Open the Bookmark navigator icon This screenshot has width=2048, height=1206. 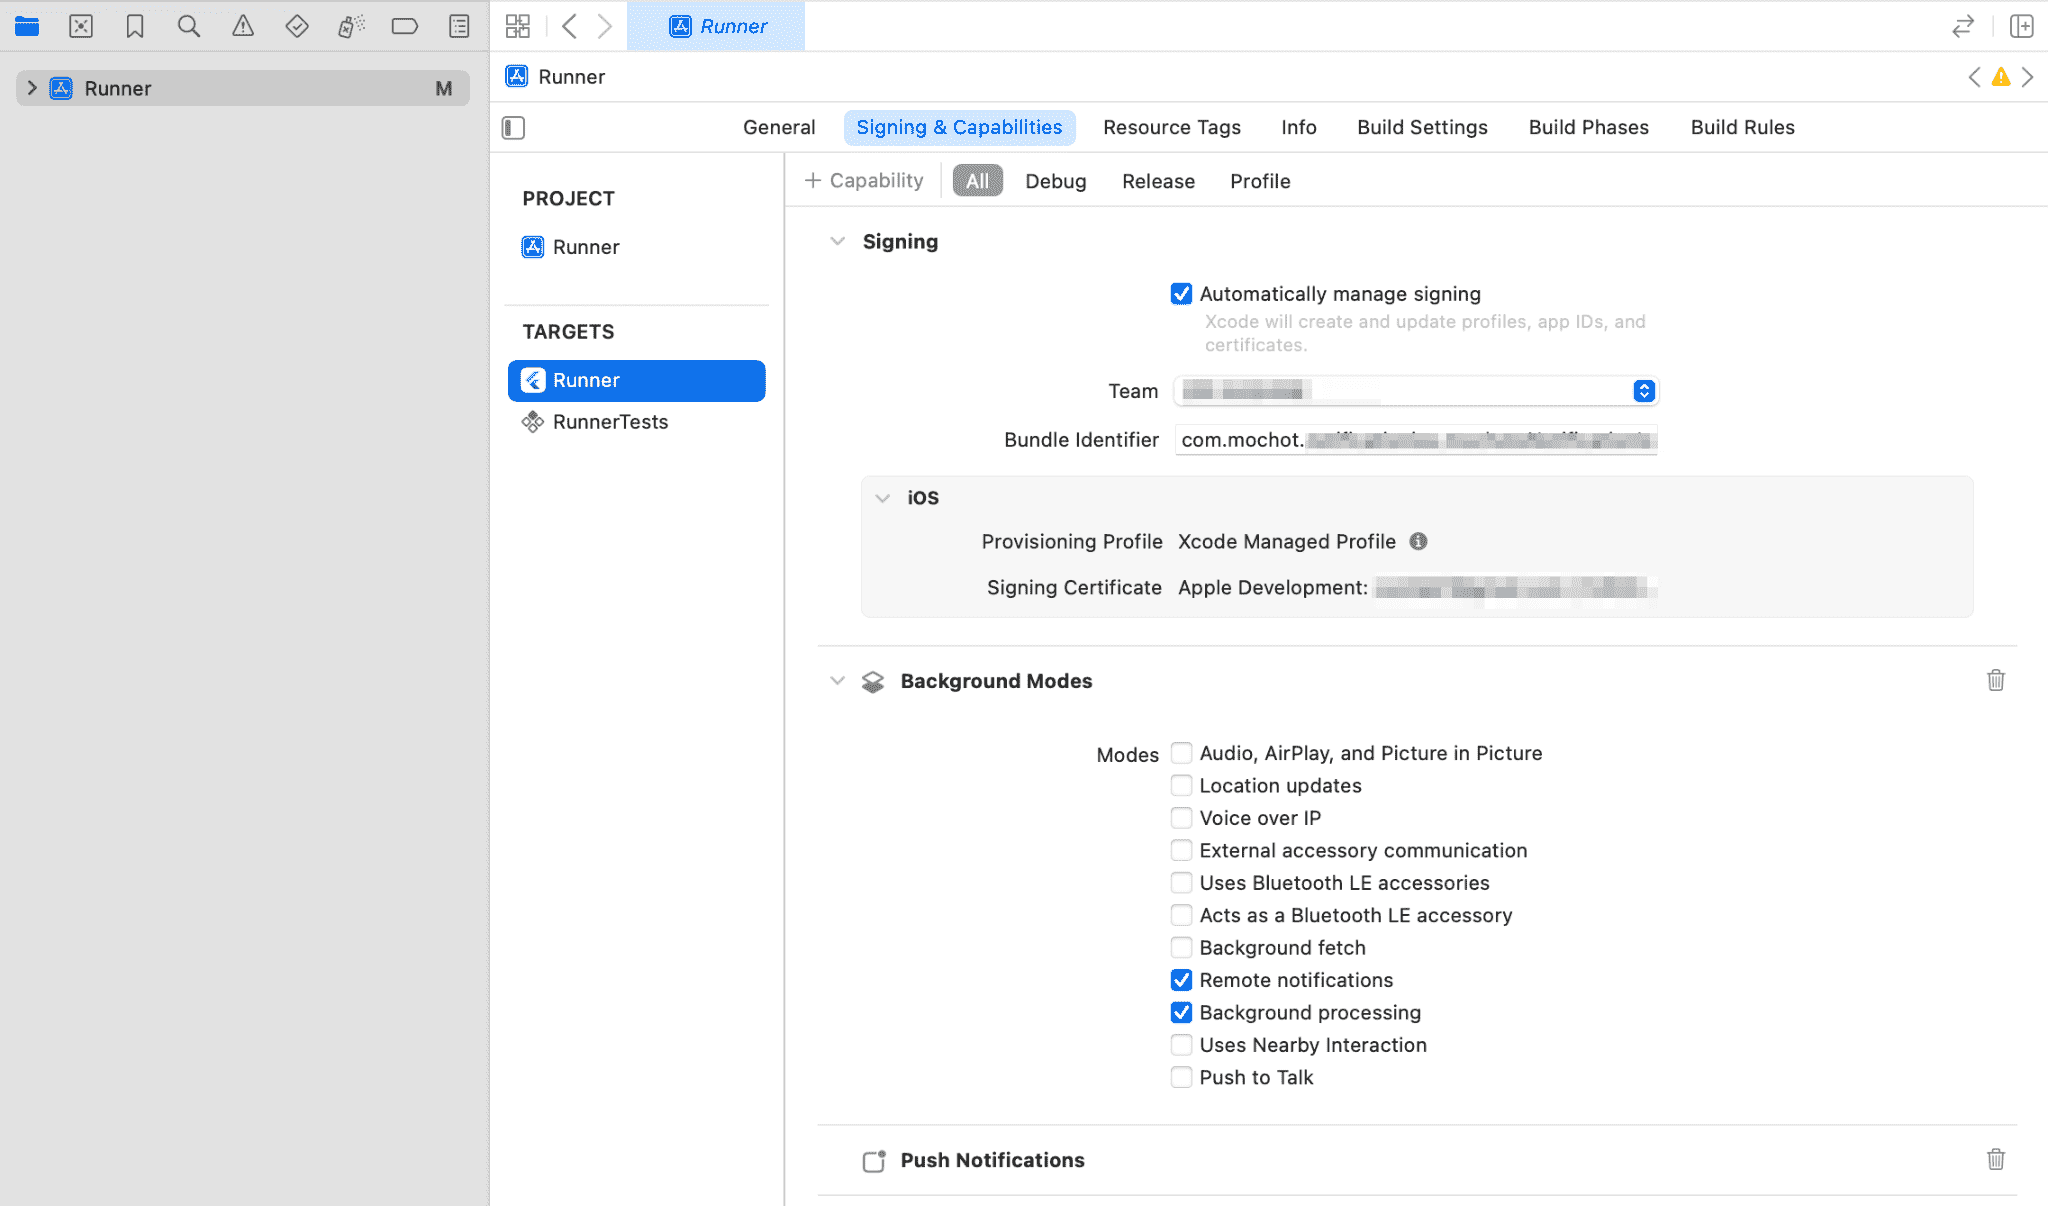(135, 26)
